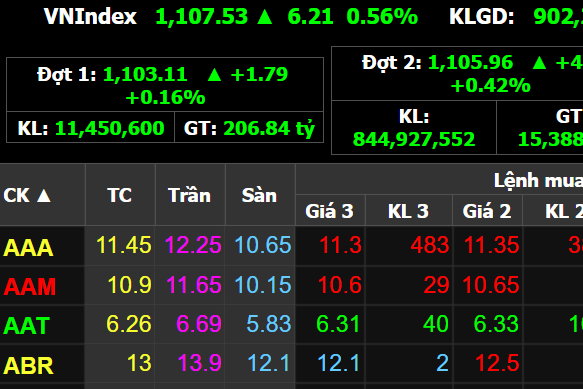Click AAM bid price 10.6
Image resolution: width=583 pixels, height=389 pixels.
(x=340, y=285)
